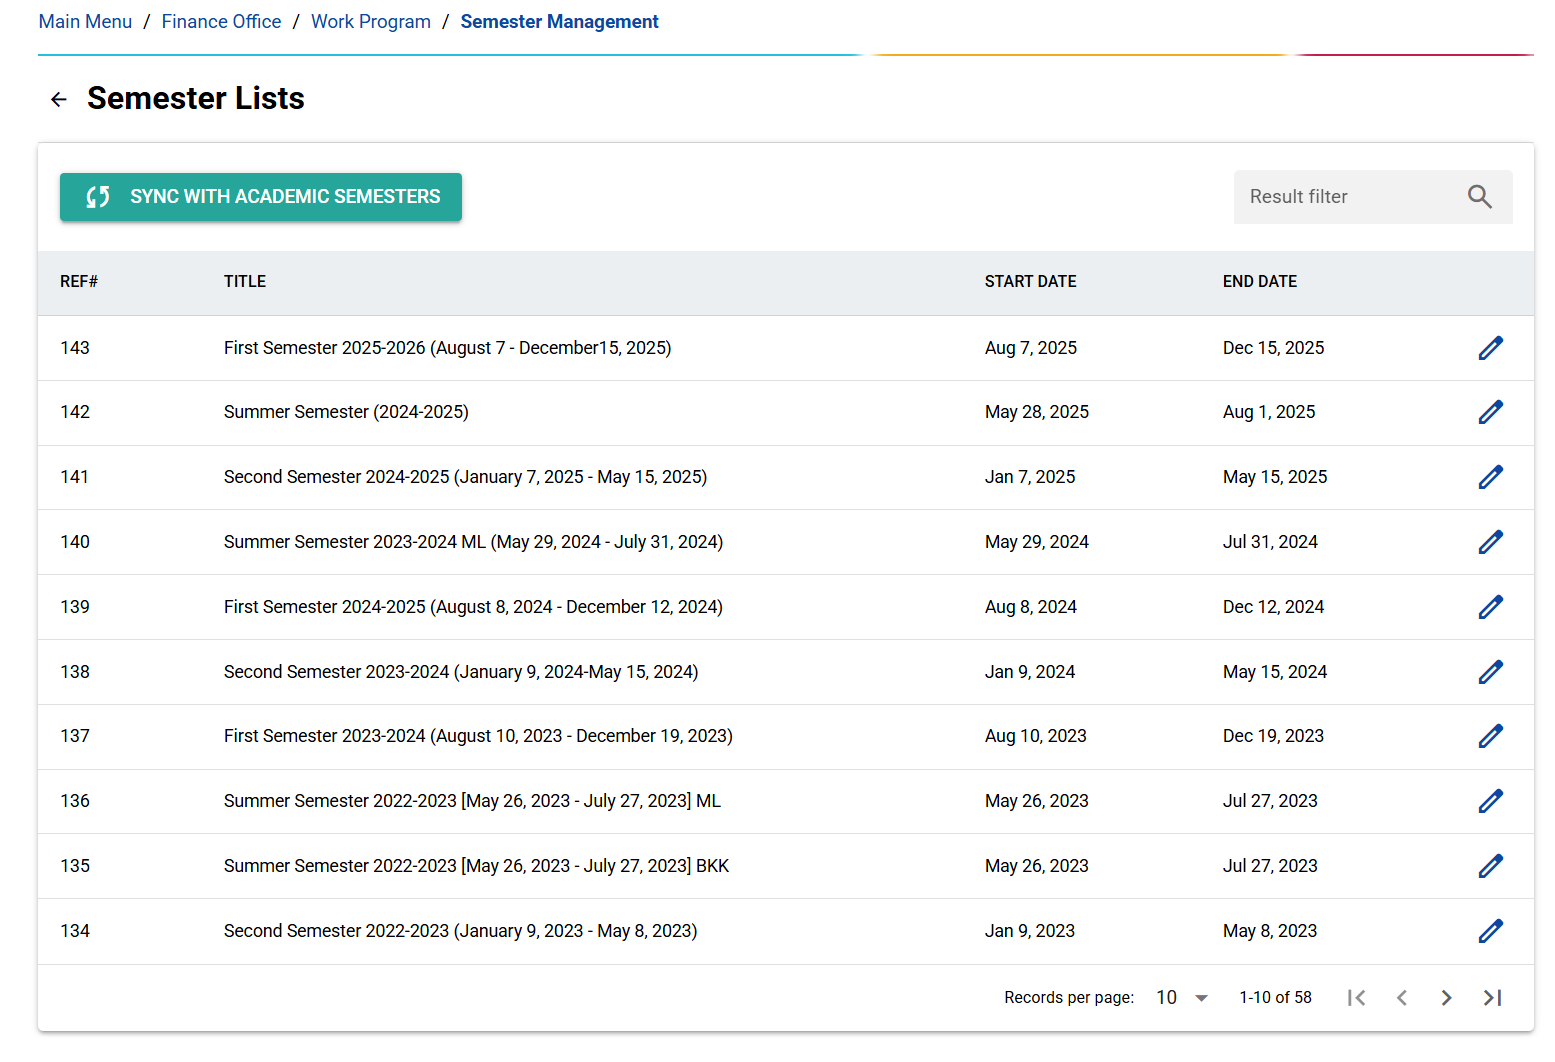Edit Summer Semester (2024-2025) entry
Image resolution: width=1555 pixels, height=1062 pixels.
[1490, 412]
